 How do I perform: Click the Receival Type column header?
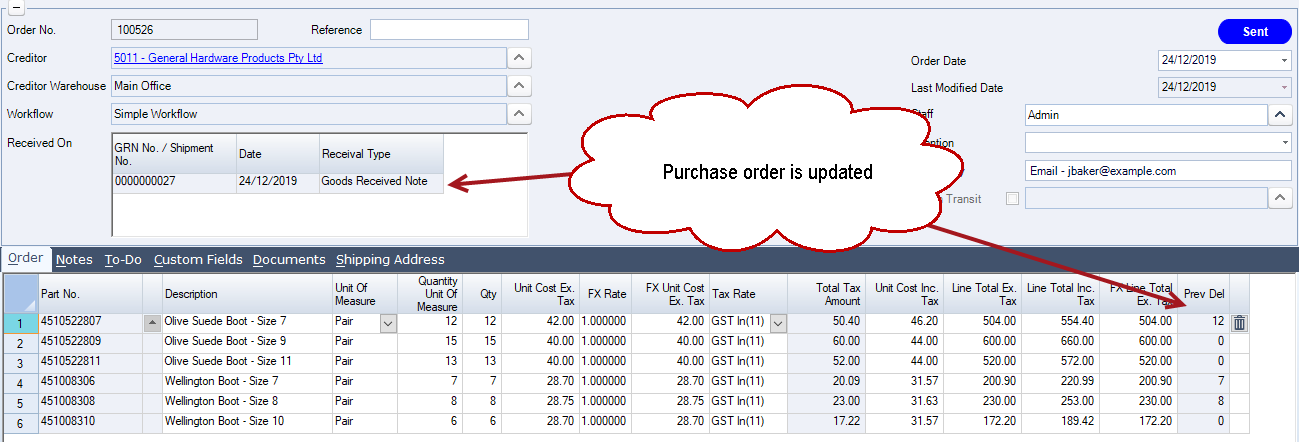point(381,154)
